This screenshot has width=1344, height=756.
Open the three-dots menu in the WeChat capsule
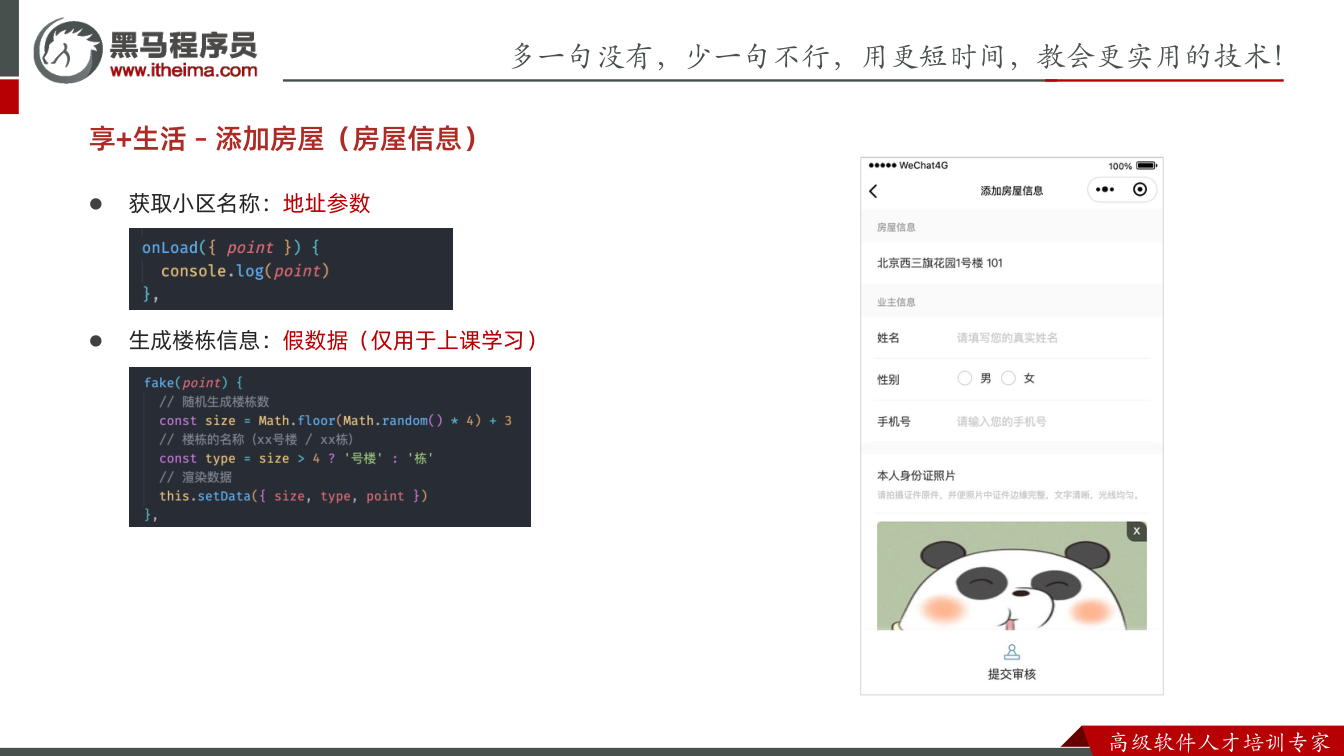(x=1105, y=190)
